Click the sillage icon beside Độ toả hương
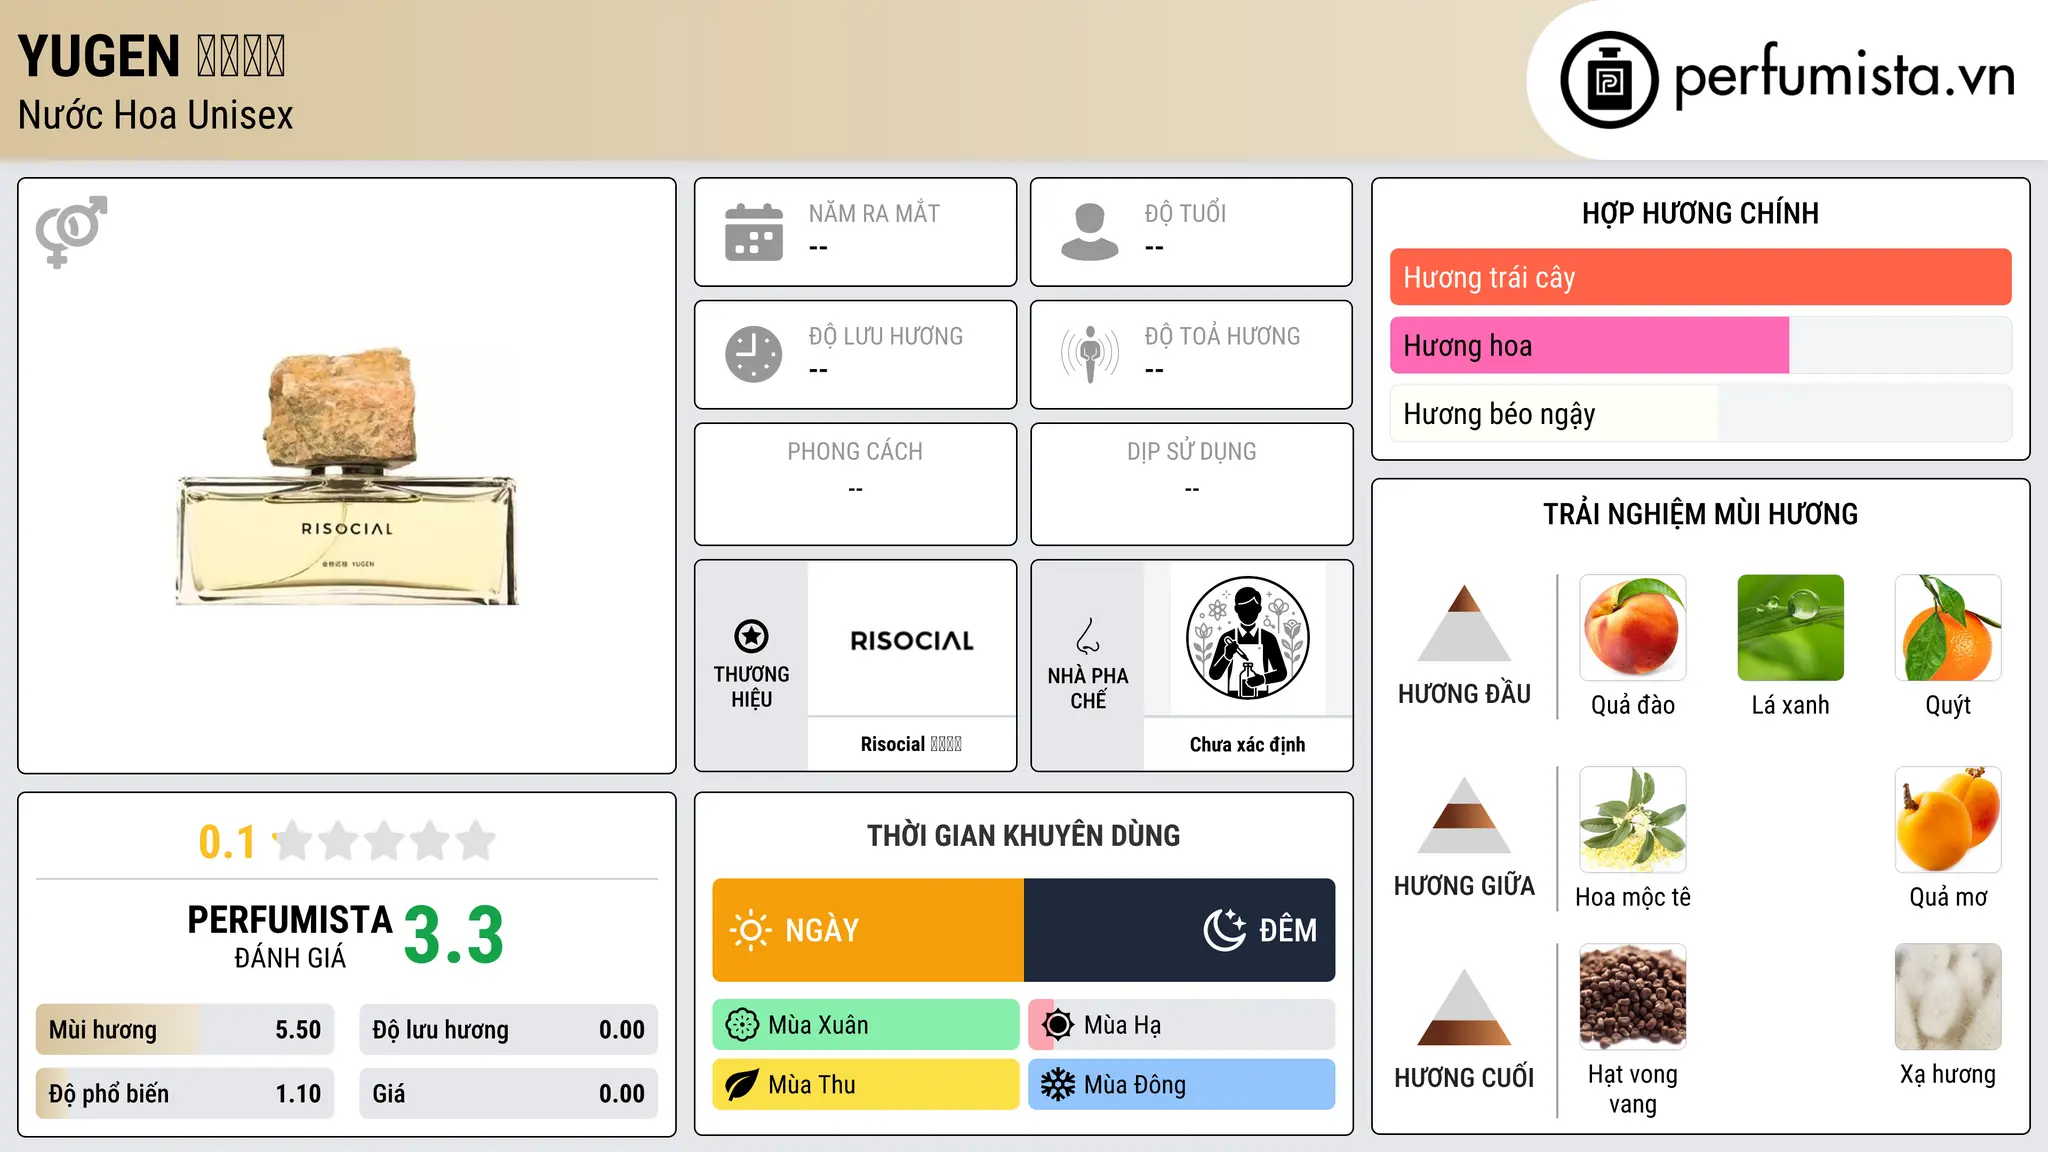Screen dimensions: 2048x1152 click(1090, 354)
